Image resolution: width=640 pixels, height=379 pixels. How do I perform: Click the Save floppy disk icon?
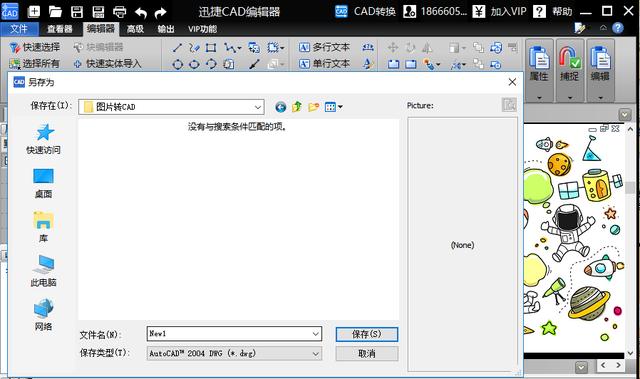pyautogui.click(x=77, y=11)
